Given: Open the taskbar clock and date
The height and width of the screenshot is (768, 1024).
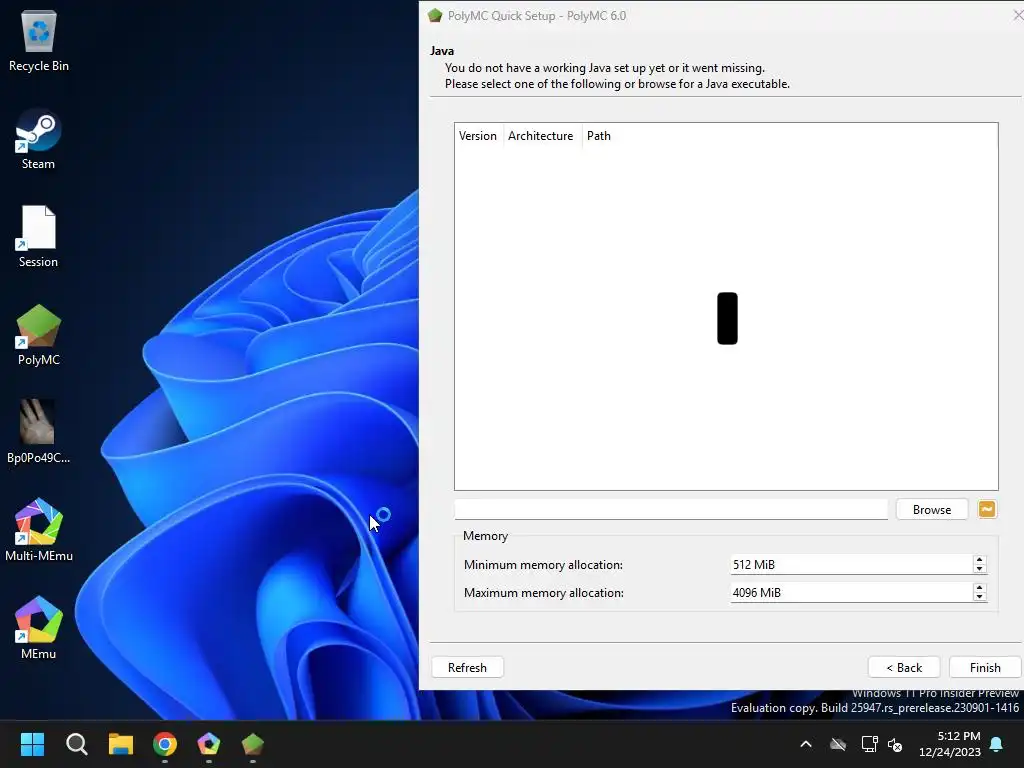Looking at the screenshot, I should pos(950,744).
